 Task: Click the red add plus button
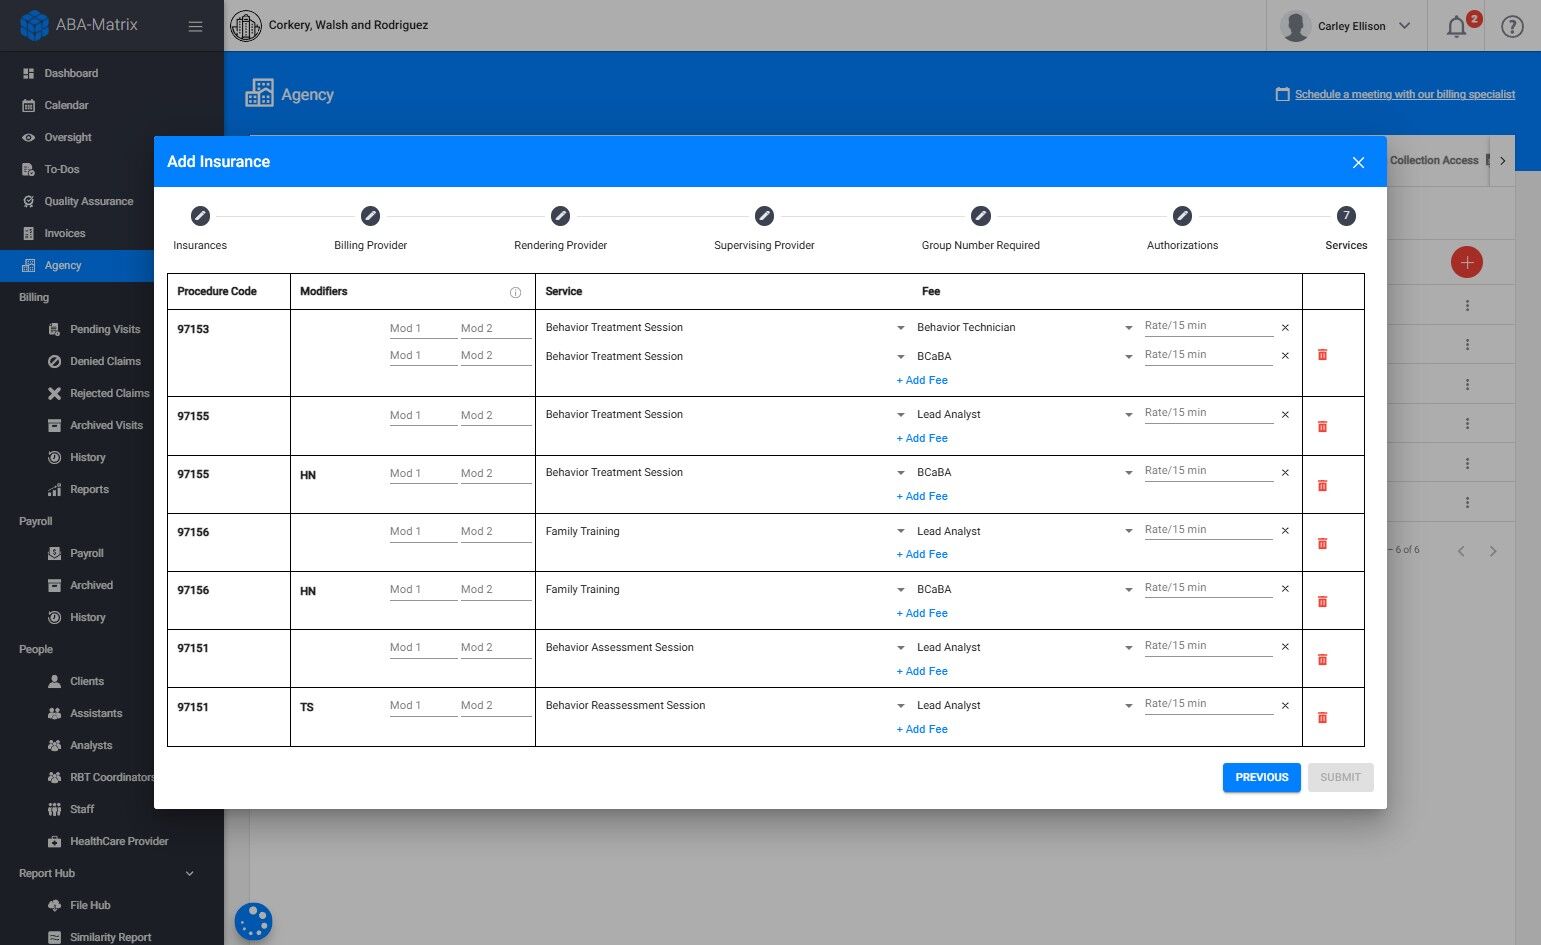[x=1466, y=262]
